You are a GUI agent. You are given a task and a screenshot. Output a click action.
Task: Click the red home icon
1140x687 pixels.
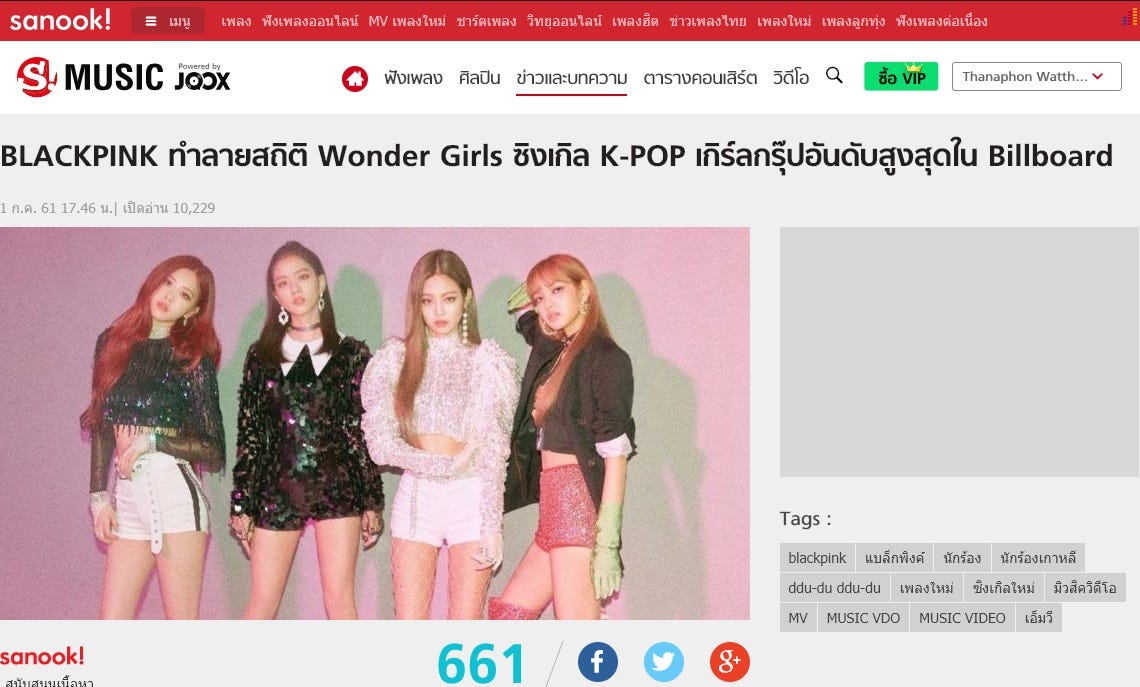[x=355, y=79]
